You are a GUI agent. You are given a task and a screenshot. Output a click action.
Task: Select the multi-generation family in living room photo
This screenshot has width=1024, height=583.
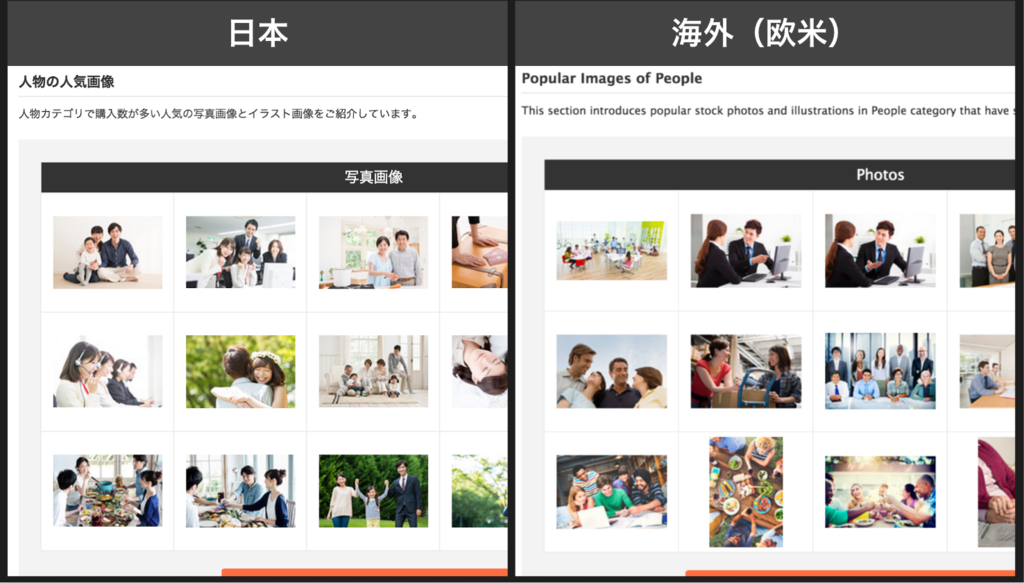374,371
